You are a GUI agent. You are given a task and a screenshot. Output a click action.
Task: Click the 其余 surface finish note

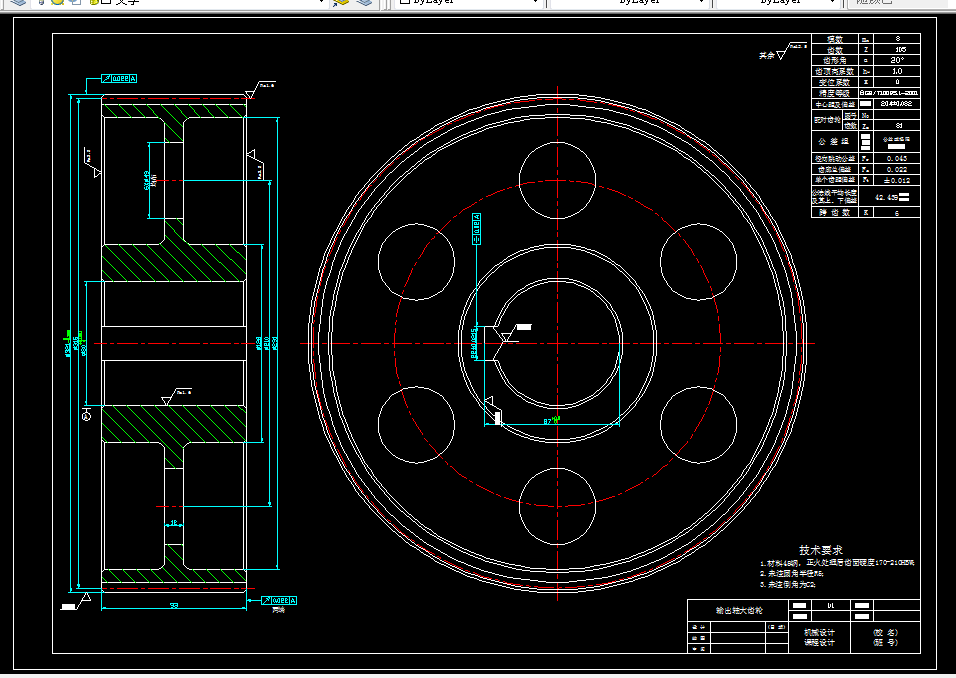766,55
